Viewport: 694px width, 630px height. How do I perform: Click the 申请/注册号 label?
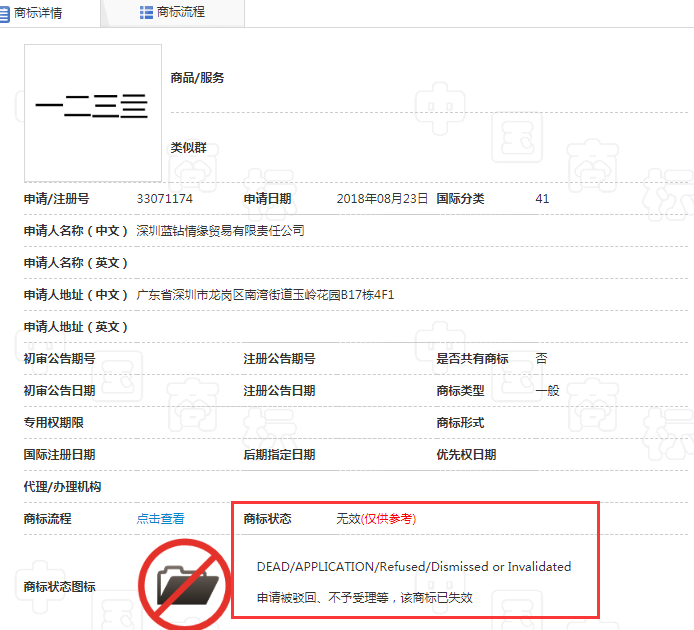(56, 199)
